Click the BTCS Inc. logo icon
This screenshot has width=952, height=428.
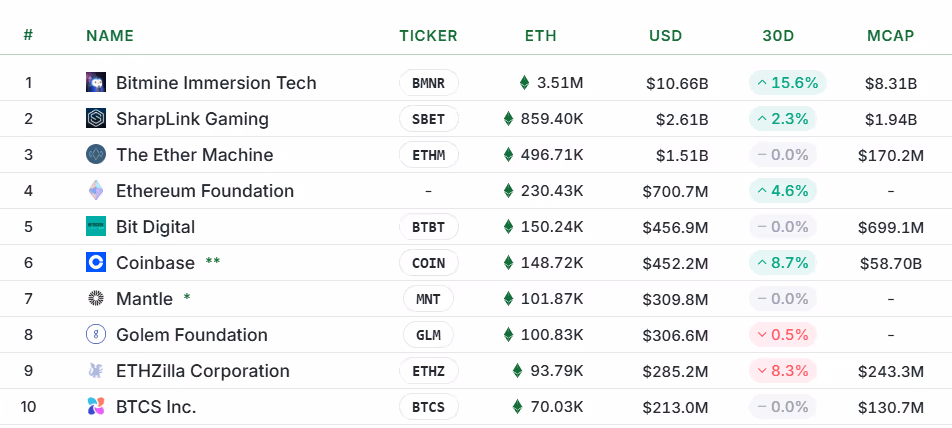click(96, 407)
